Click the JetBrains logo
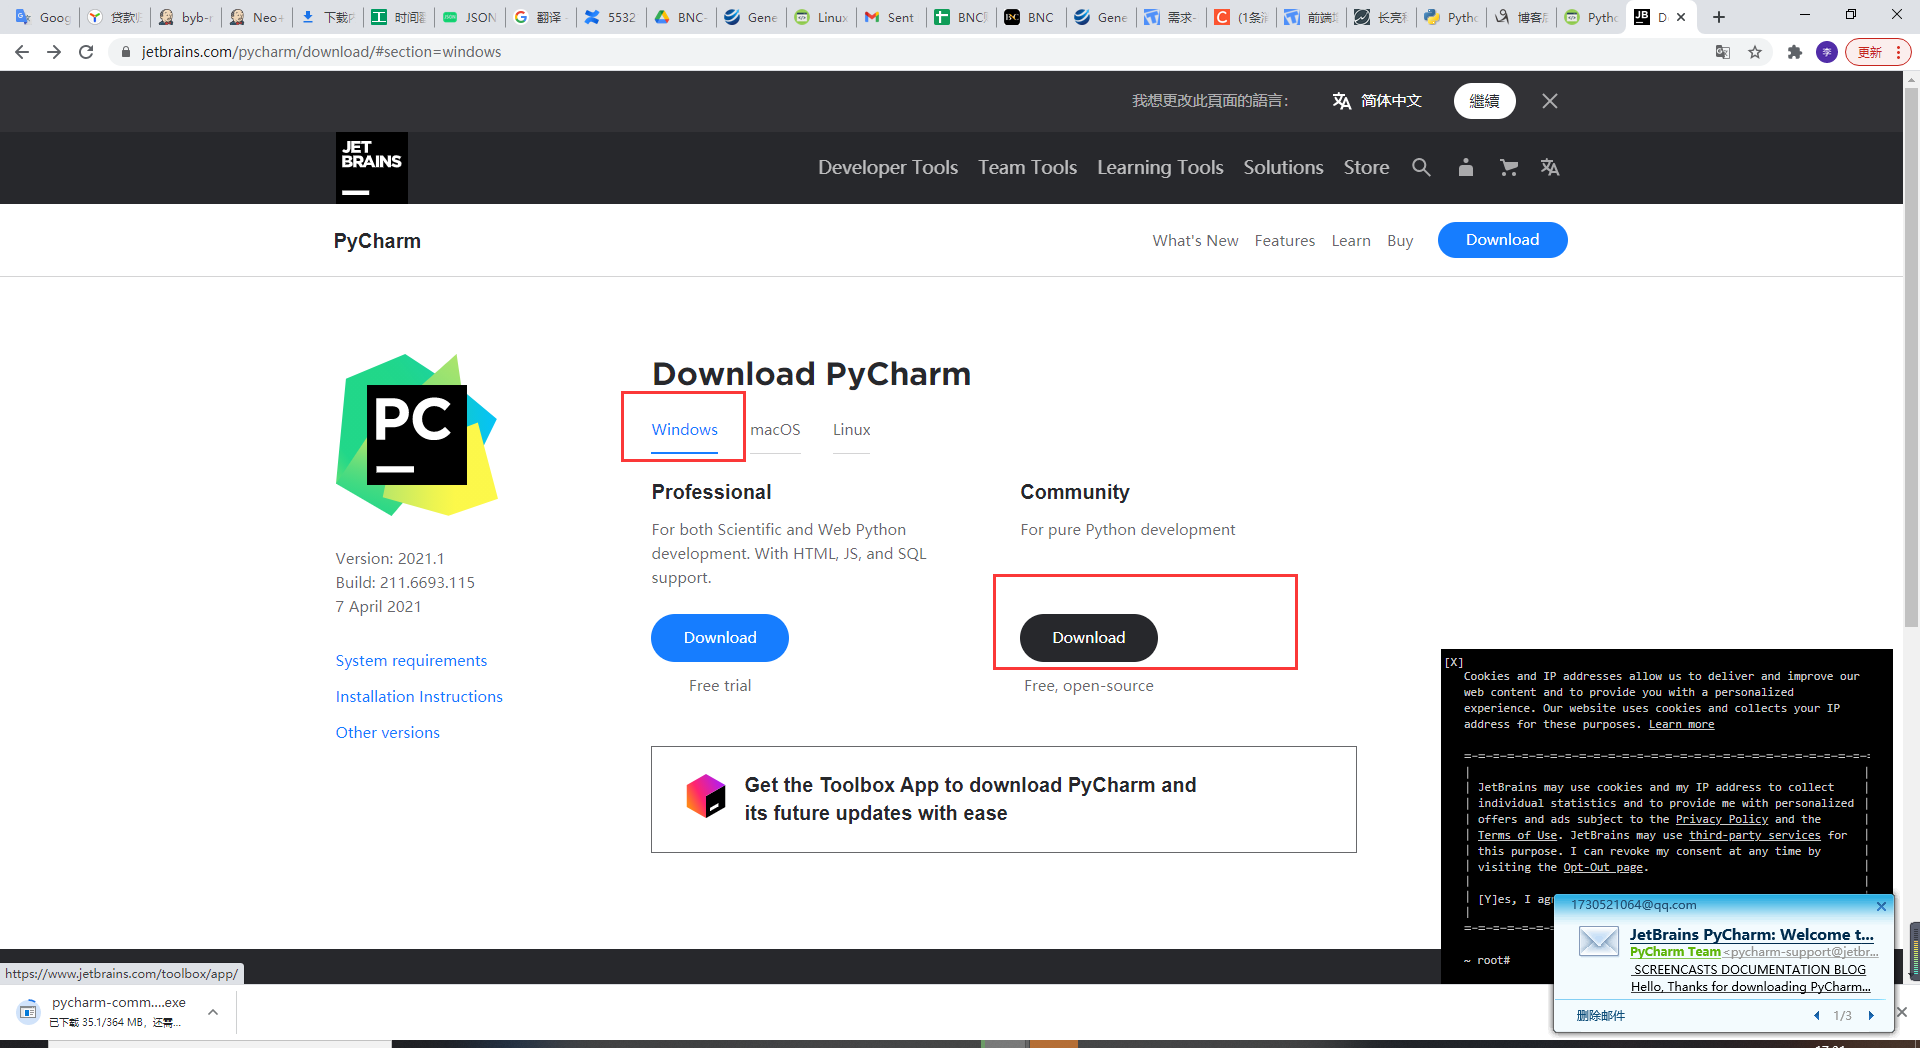The width and height of the screenshot is (1920, 1048). click(372, 168)
